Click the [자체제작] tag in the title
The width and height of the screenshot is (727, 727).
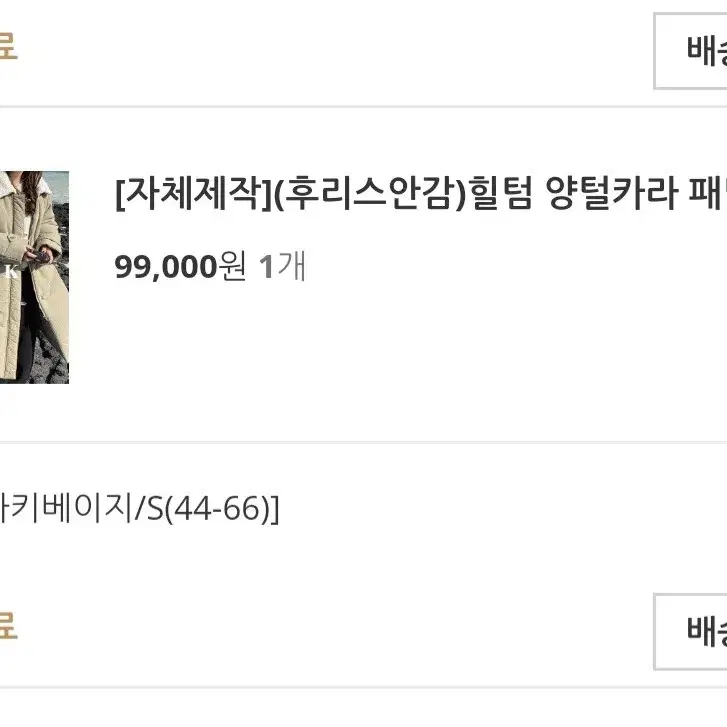[x=193, y=193]
